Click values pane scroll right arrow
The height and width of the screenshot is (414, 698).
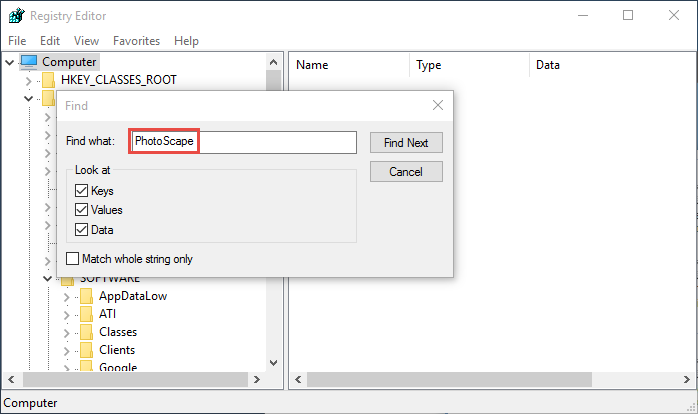pyautogui.click(x=687, y=380)
